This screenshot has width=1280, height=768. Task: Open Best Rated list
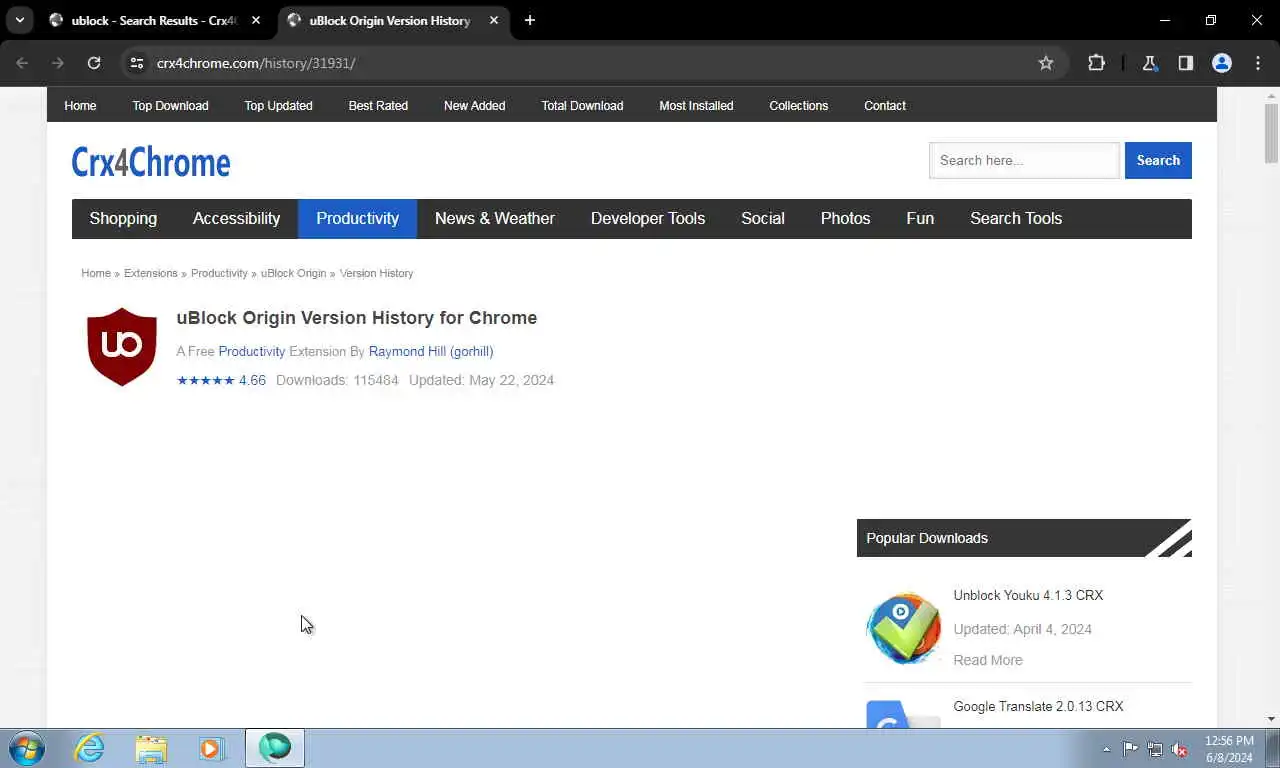coord(378,105)
